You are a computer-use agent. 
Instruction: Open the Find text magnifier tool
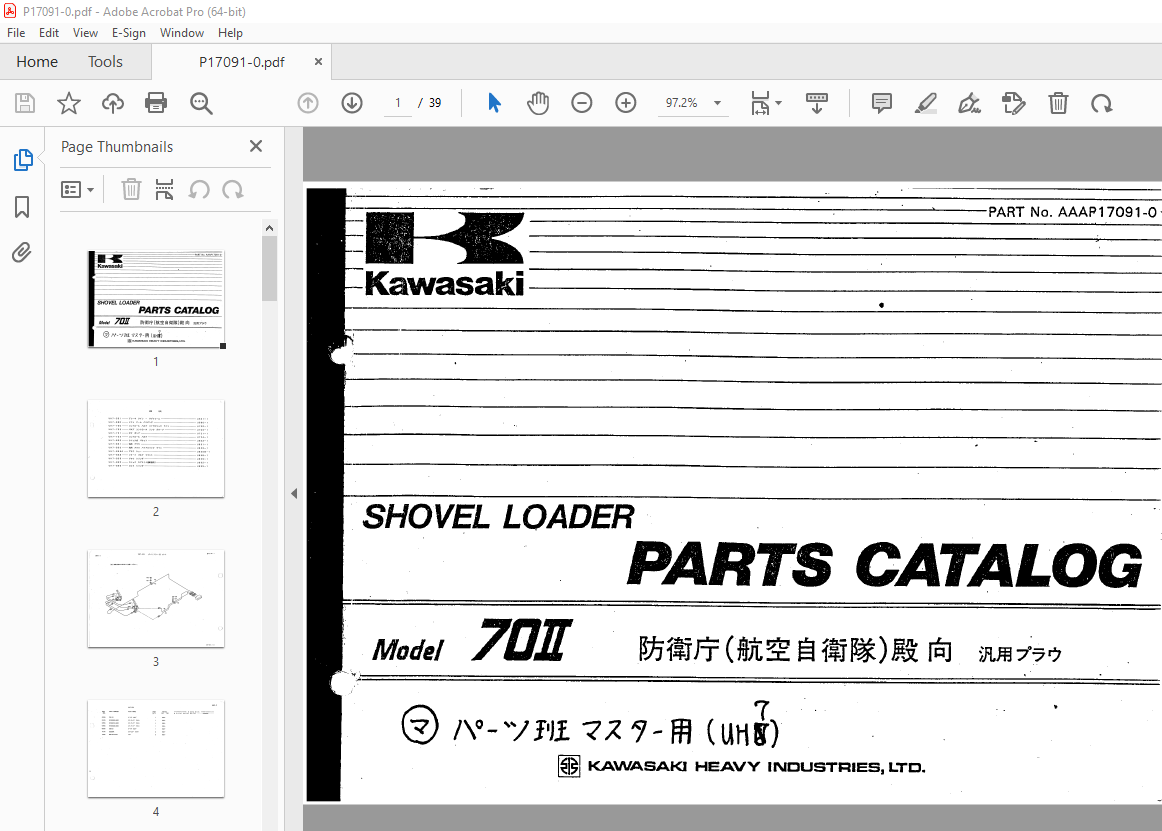[201, 103]
